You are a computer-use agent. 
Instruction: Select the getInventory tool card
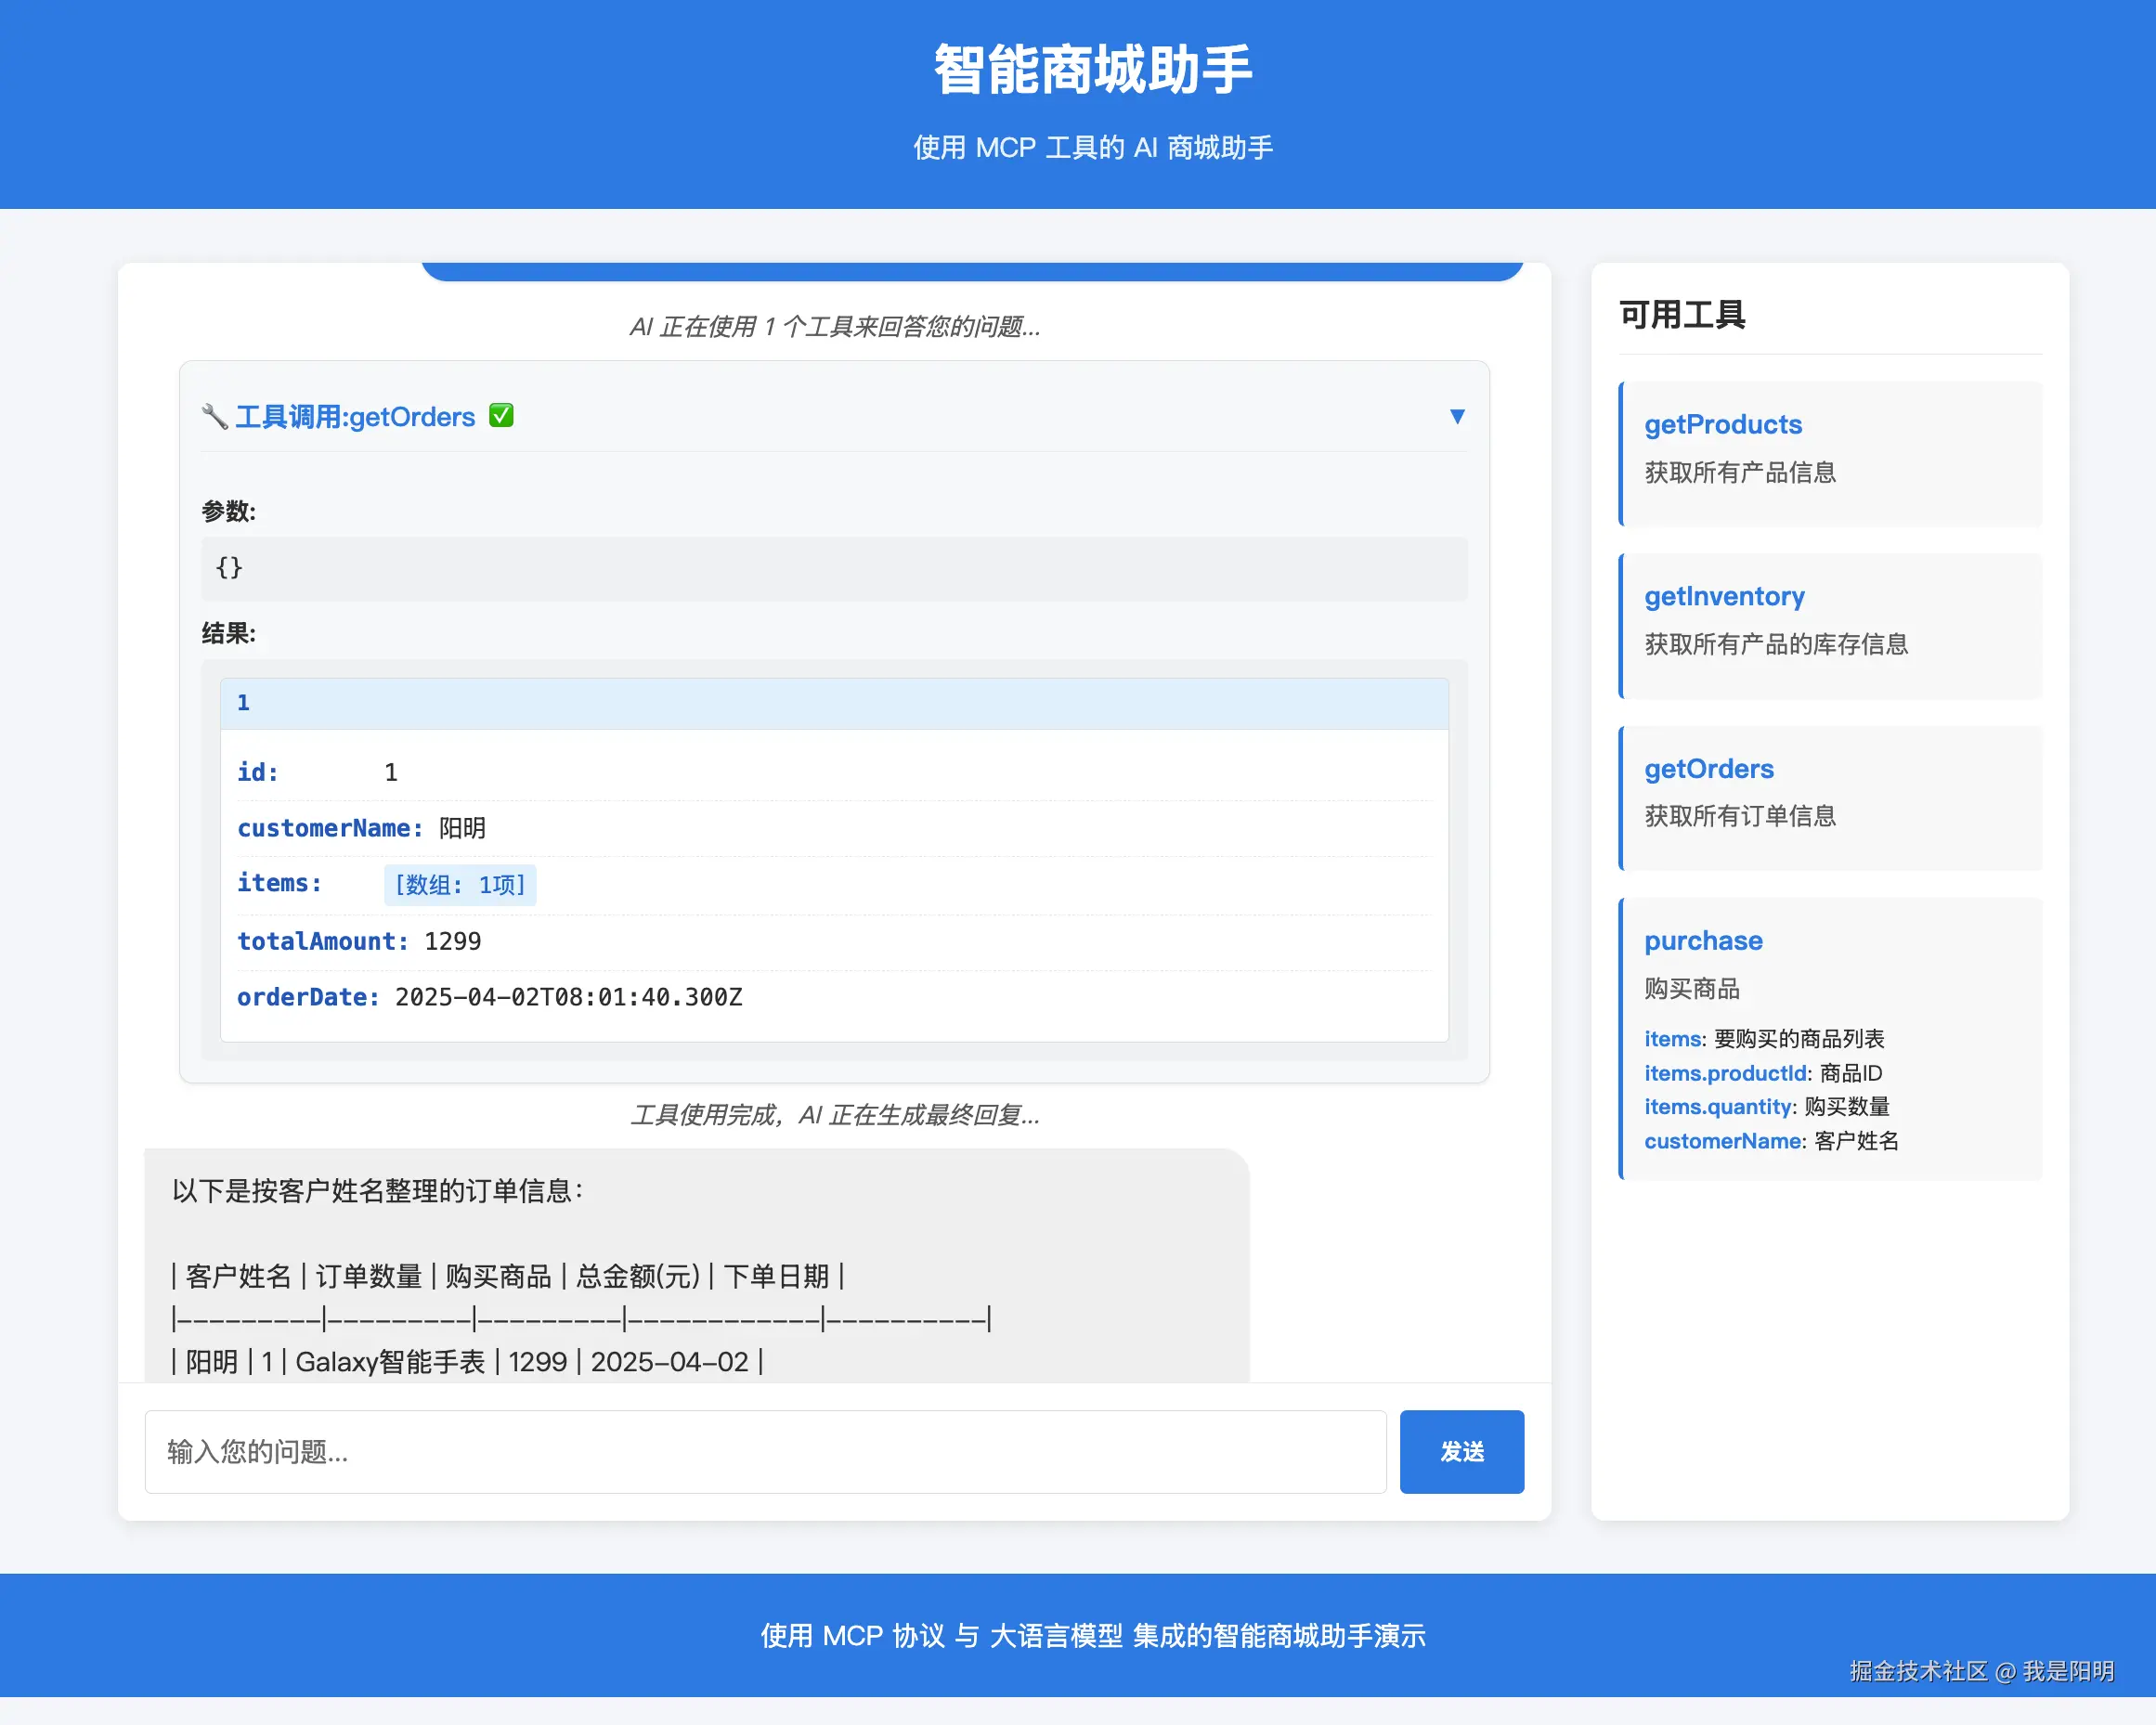pos(1831,626)
